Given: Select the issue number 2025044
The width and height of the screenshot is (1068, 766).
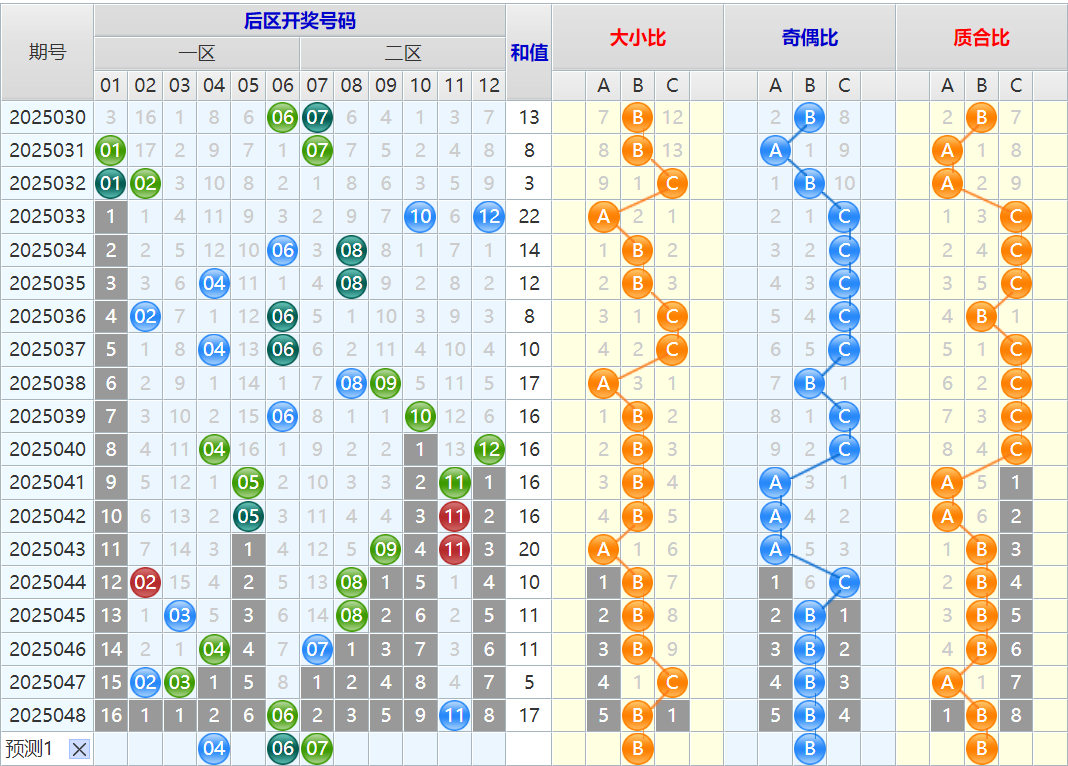Looking at the screenshot, I should [x=47, y=582].
